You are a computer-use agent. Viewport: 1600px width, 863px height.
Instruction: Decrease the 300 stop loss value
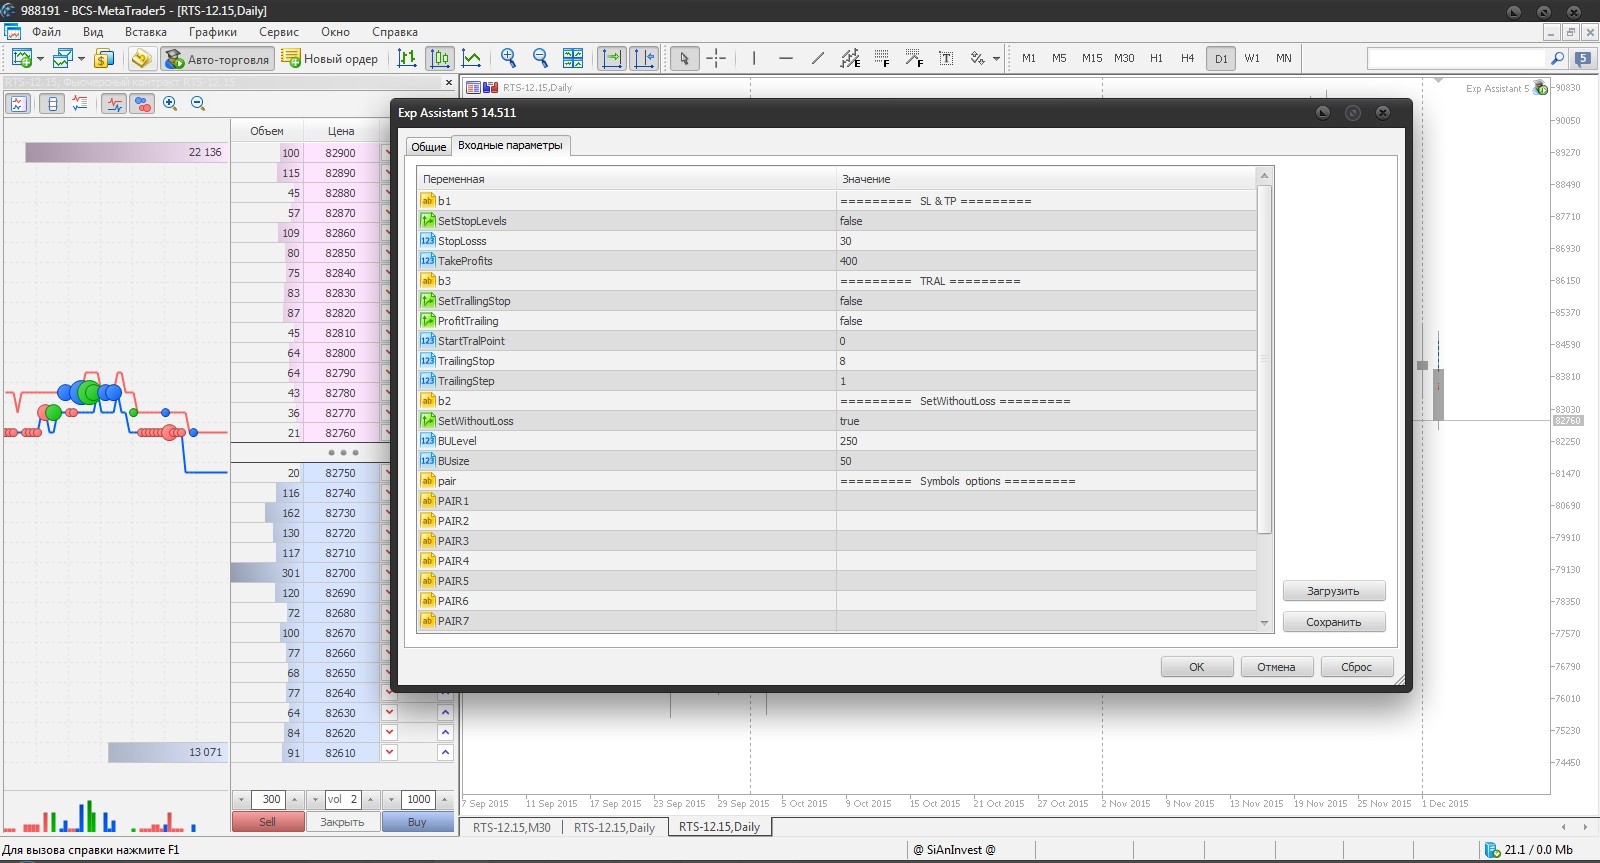point(241,800)
